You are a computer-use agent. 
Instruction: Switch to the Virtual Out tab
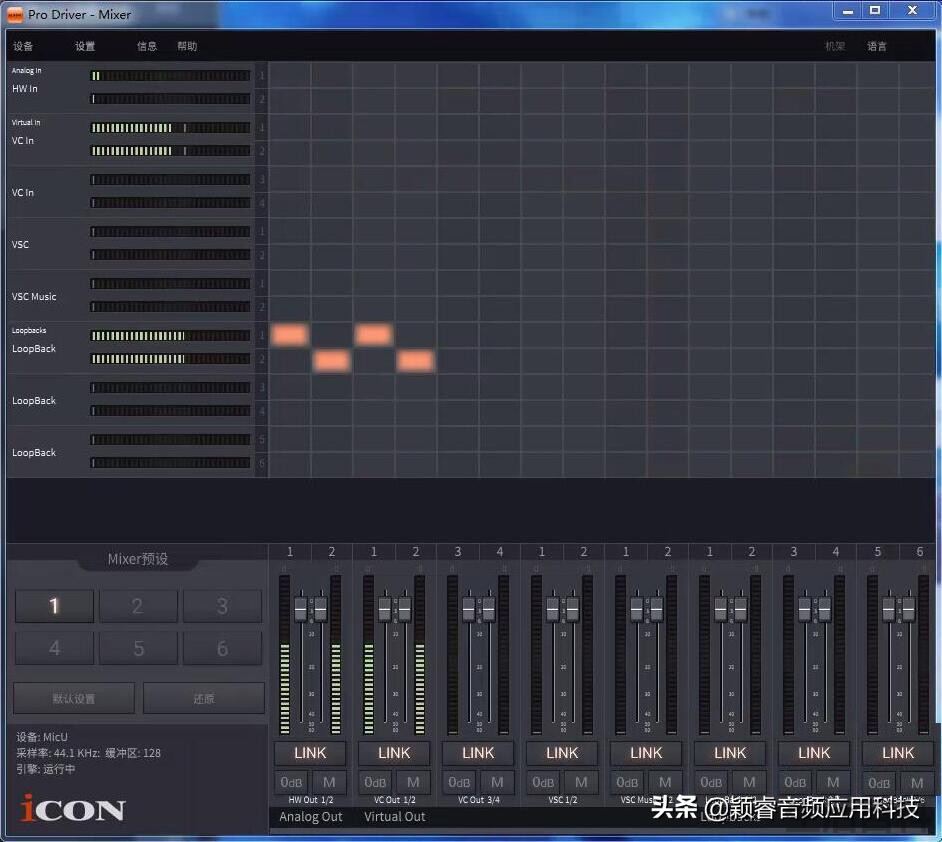click(395, 817)
